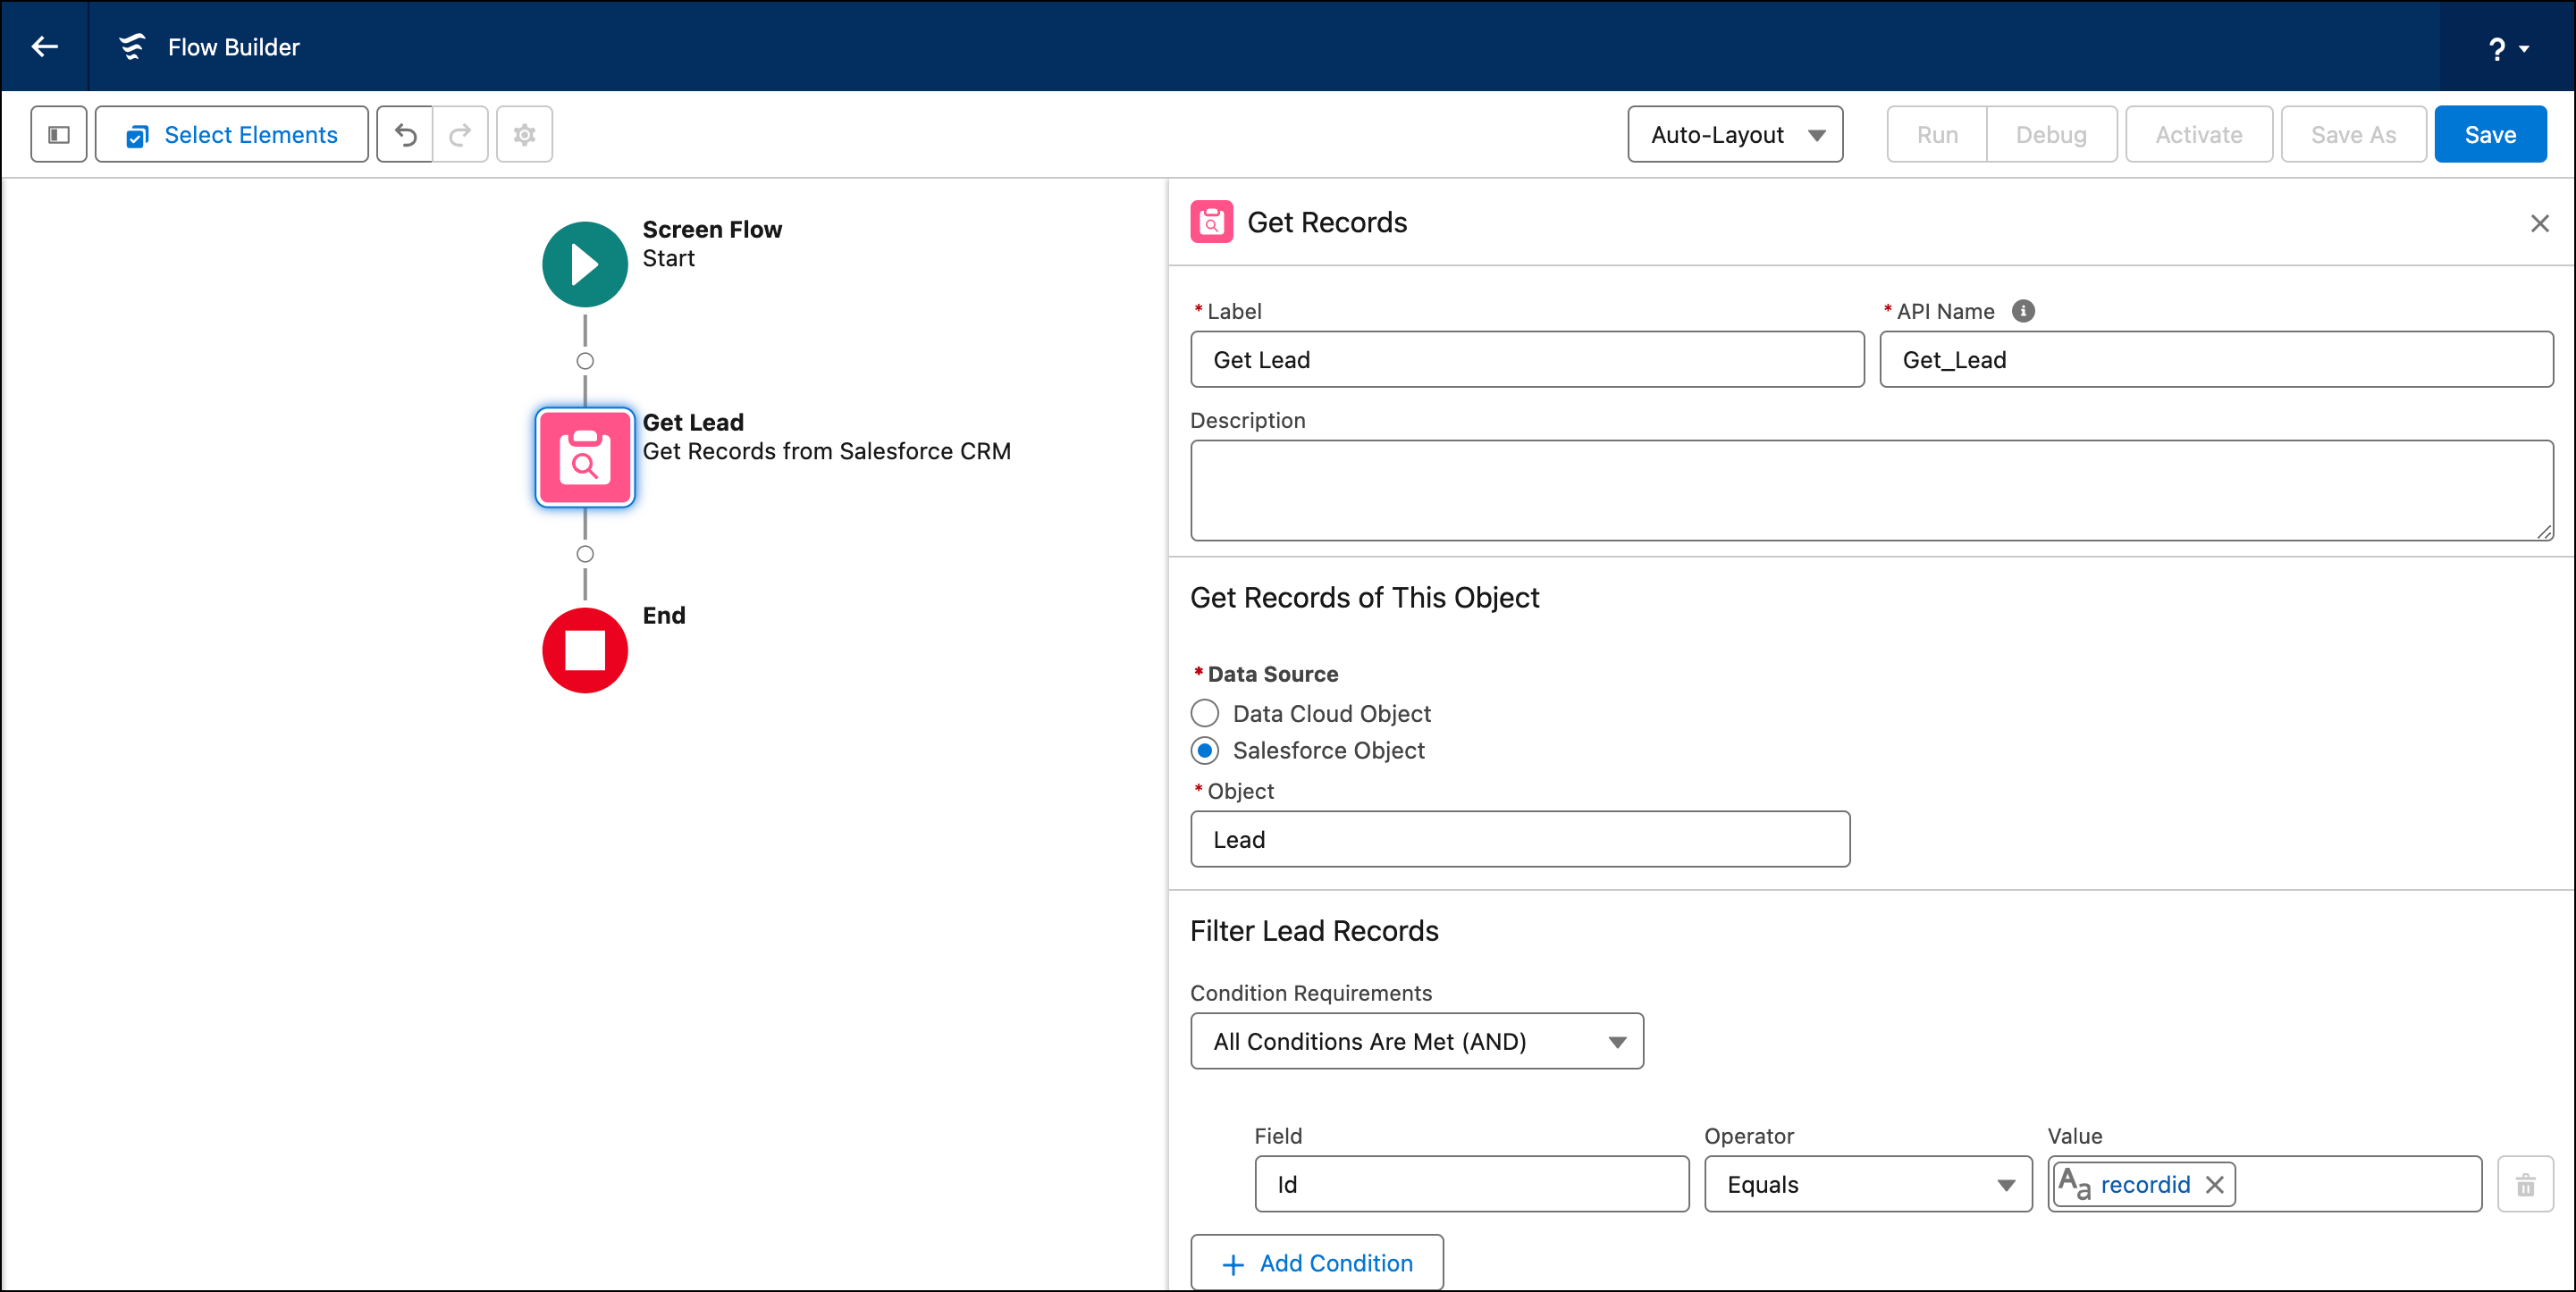Click the Screen Flow label text
Viewport: 2576px width, 1292px height.
[x=712, y=229]
